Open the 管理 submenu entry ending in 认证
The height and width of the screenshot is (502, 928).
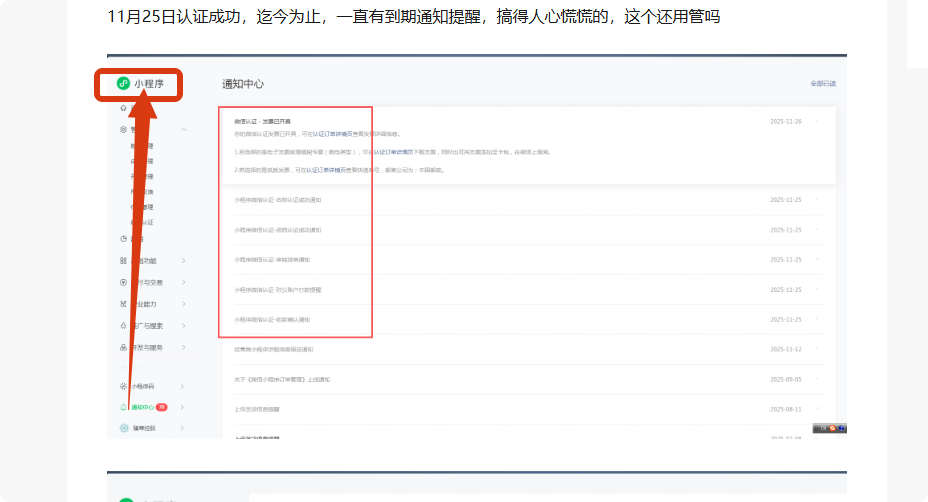142,223
